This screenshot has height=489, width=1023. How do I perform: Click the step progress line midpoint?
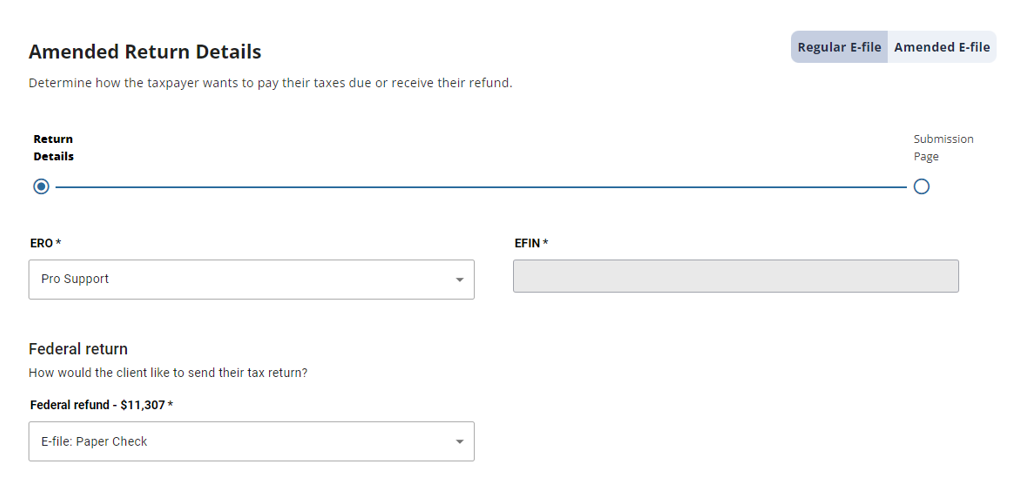click(x=481, y=187)
